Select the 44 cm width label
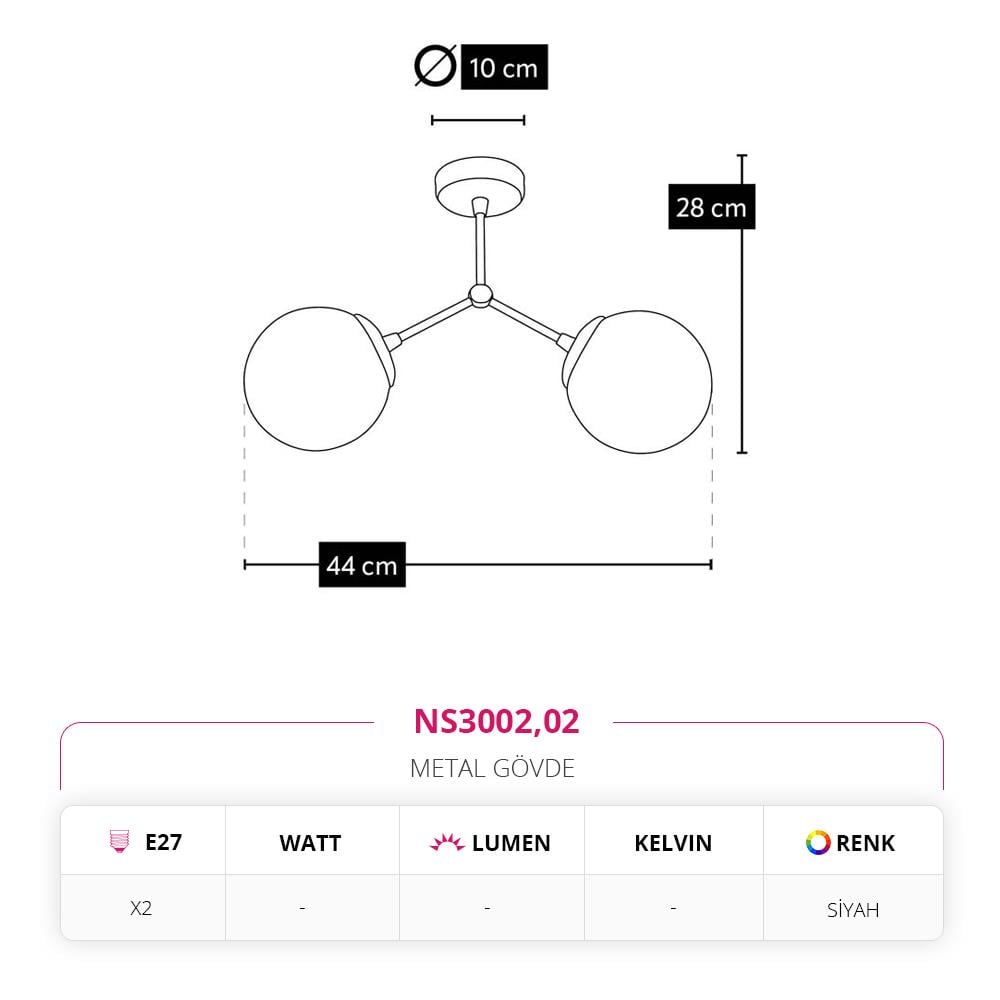This screenshot has height=1000, width=1000. 362,564
